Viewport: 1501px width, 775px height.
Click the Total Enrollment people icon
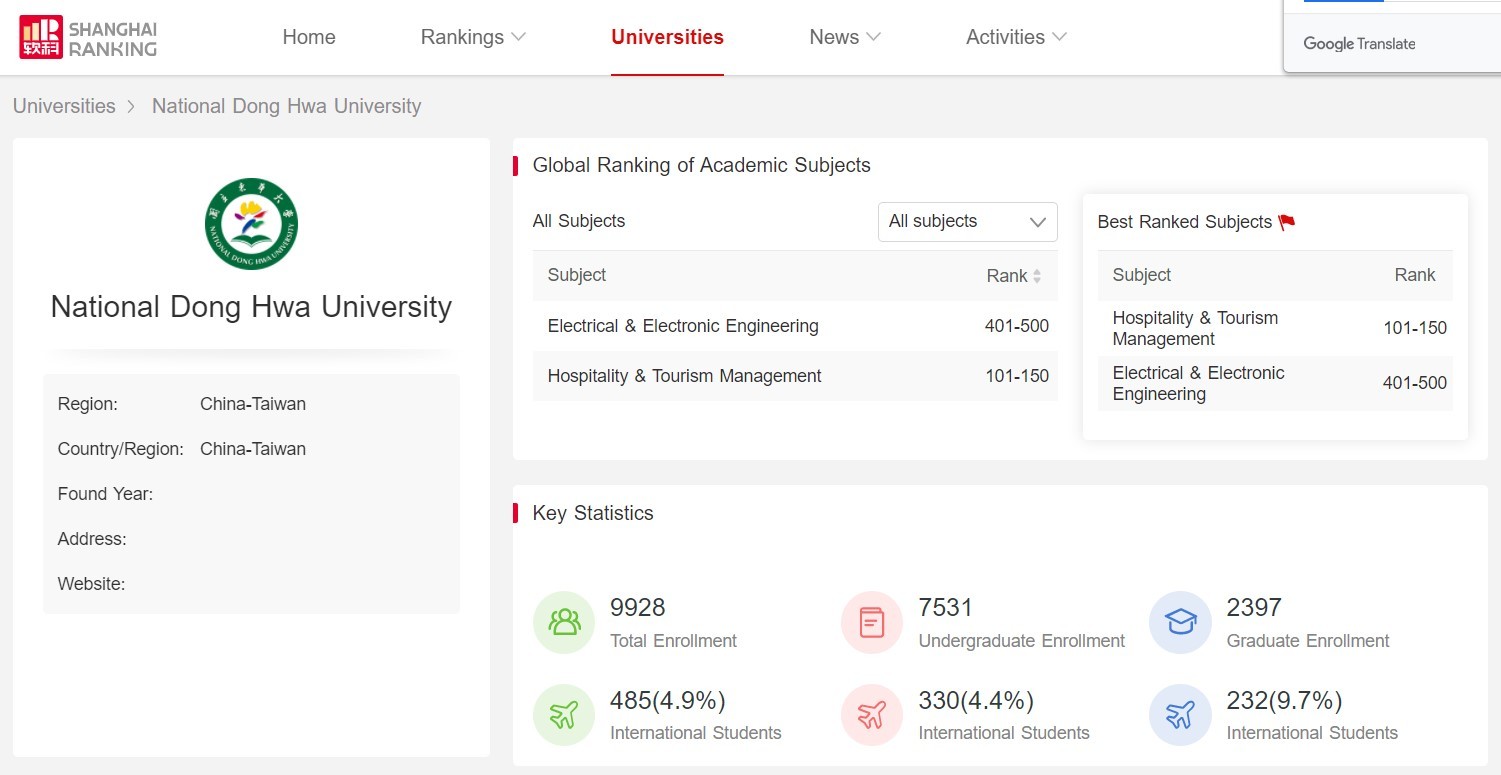[x=564, y=622]
